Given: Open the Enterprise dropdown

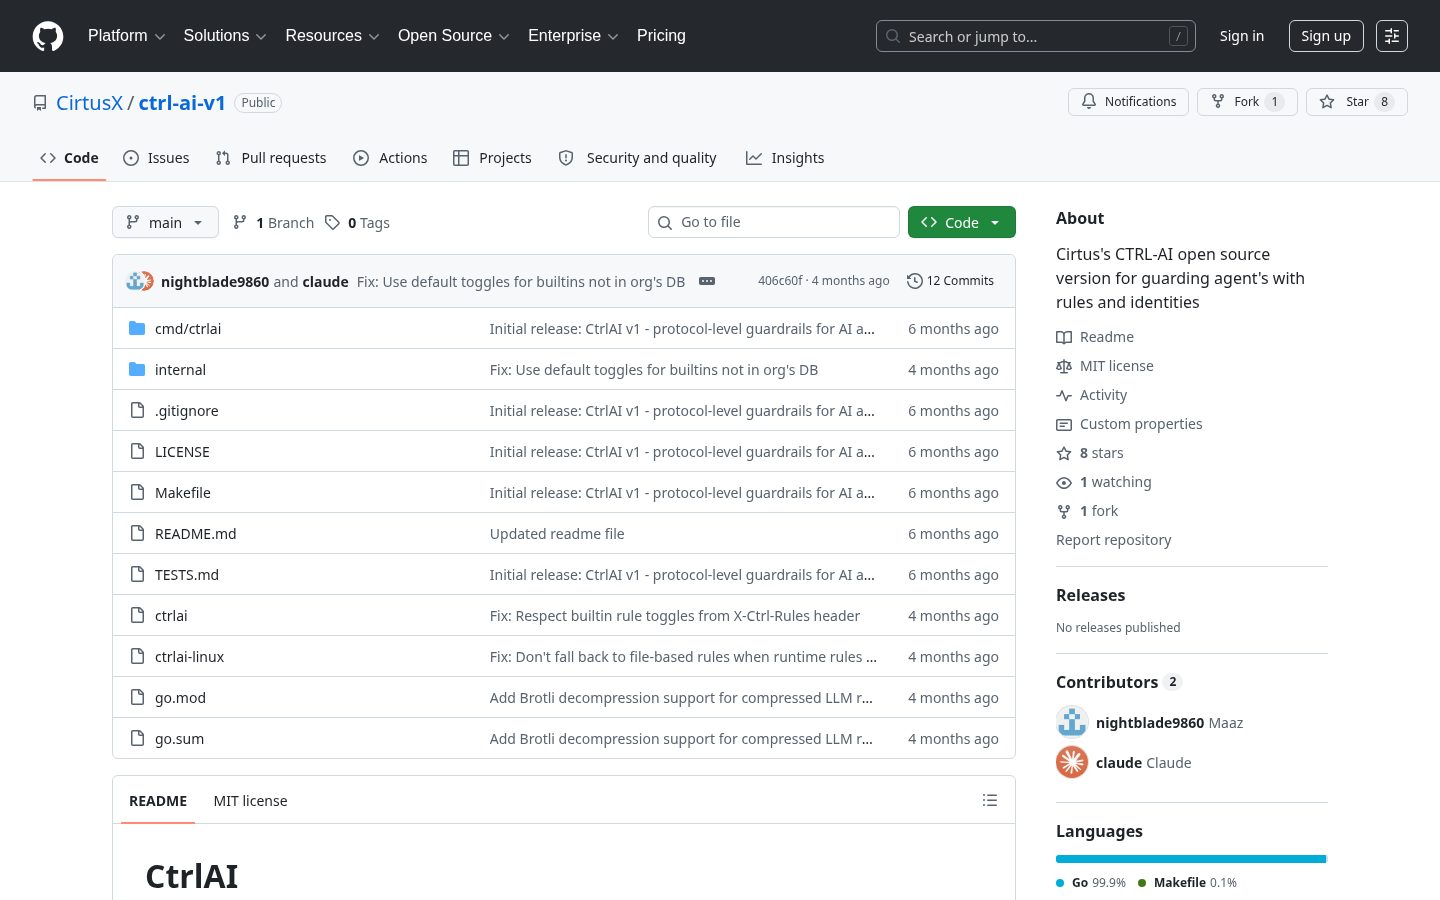Looking at the screenshot, I should [x=573, y=36].
